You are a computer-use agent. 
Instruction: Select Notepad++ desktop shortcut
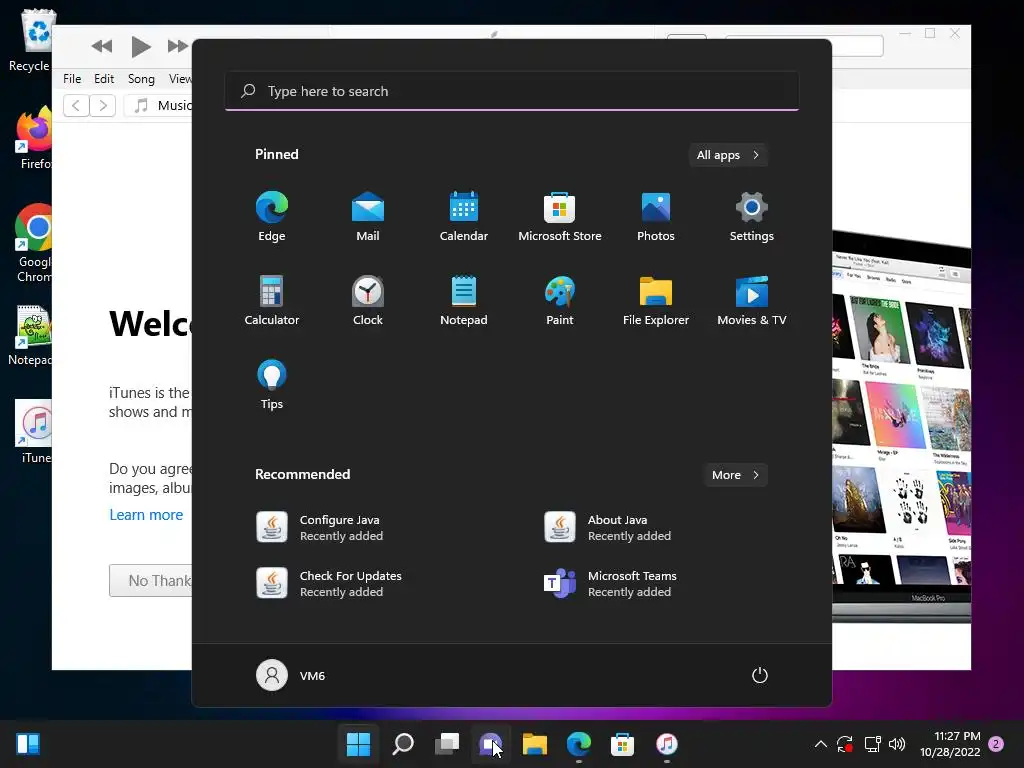tap(31, 336)
